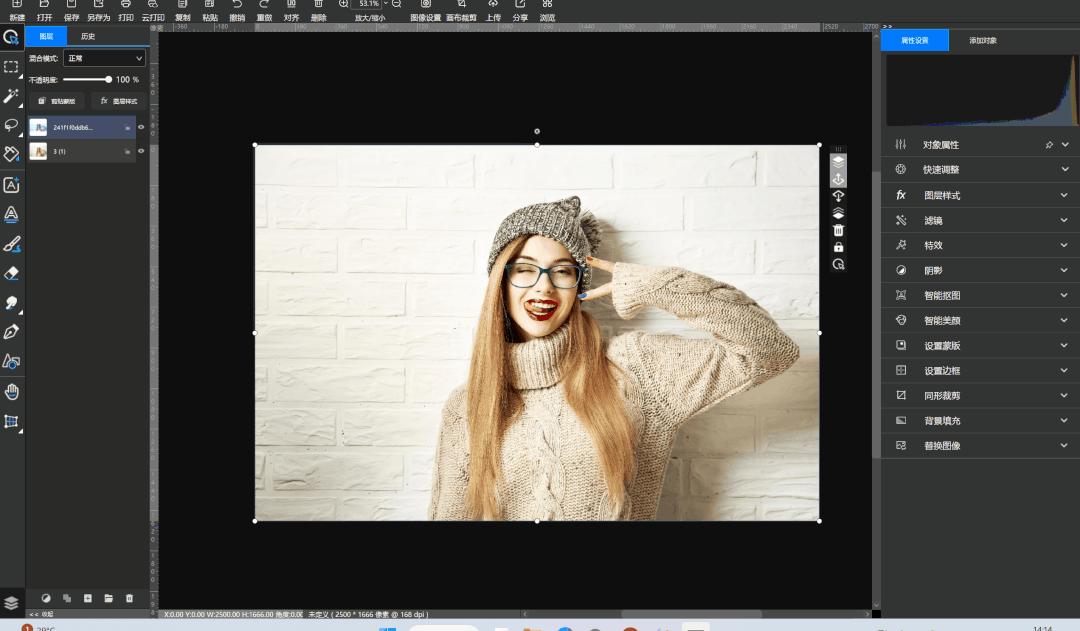Select the magic wand tool
Image resolution: width=1080 pixels, height=631 pixels.
tap(11, 96)
